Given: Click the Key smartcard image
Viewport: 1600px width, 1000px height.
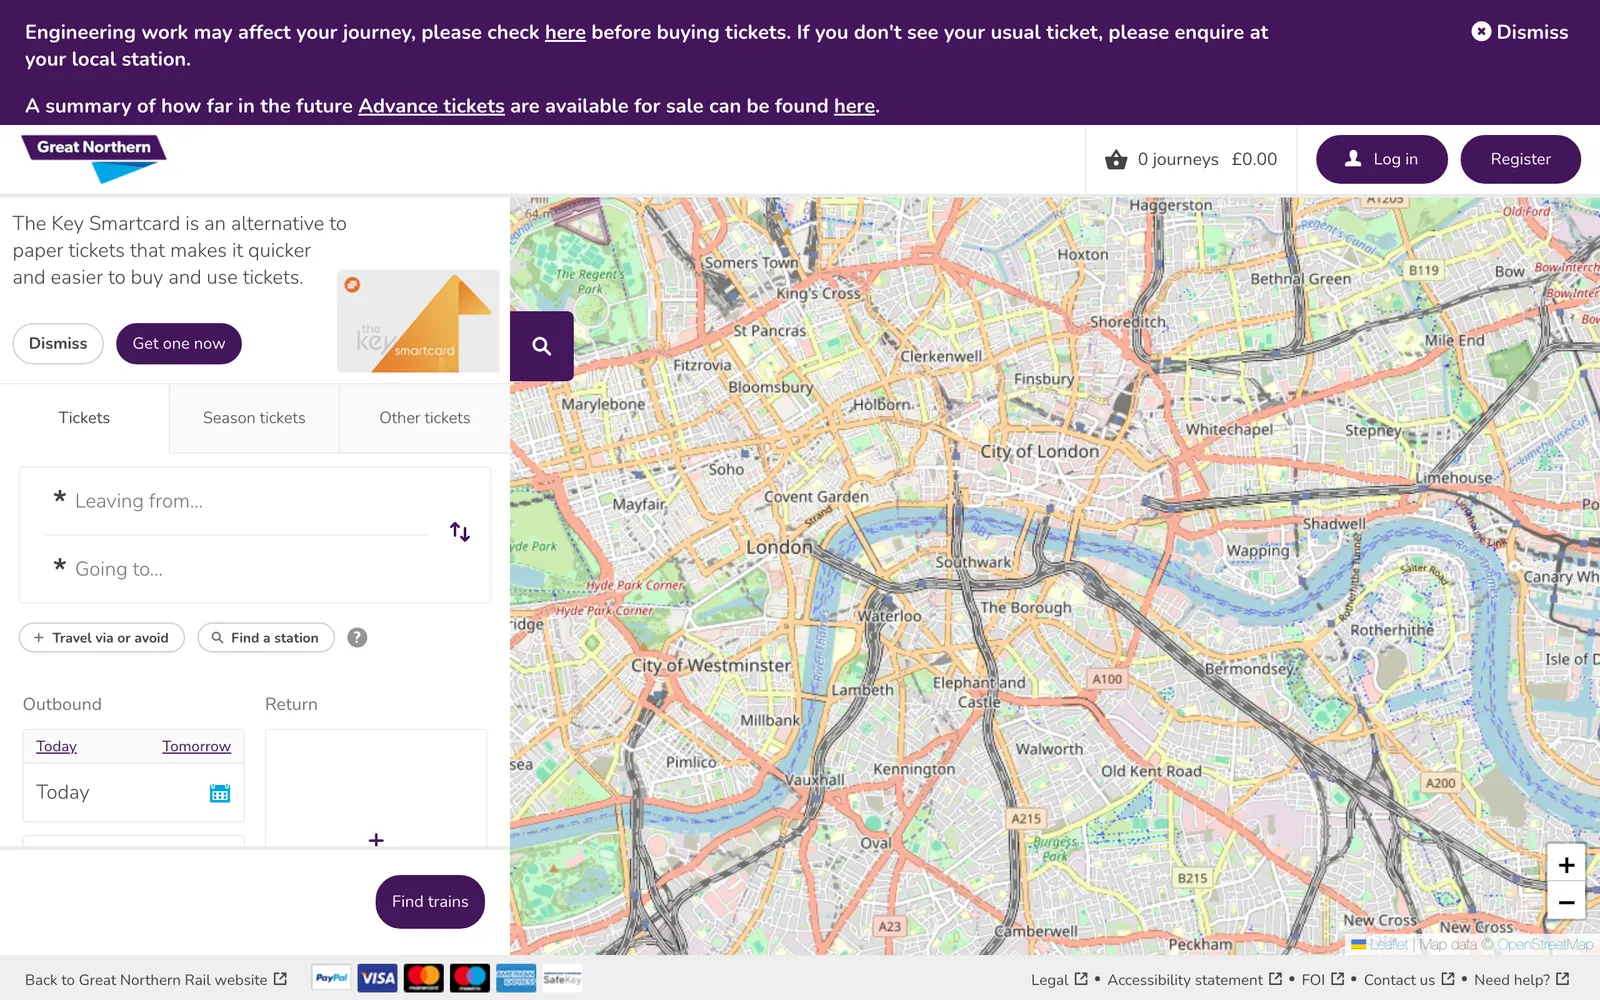Looking at the screenshot, I should point(418,321).
